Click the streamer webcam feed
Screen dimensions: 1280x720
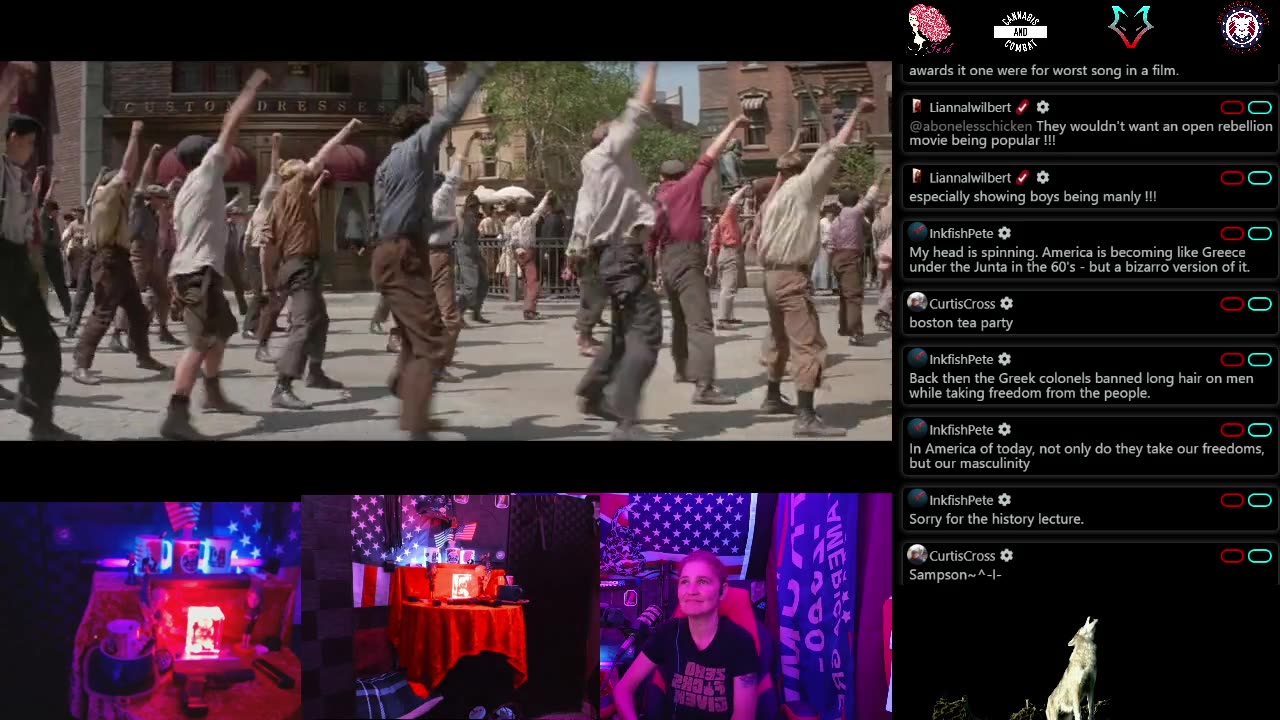(745, 606)
